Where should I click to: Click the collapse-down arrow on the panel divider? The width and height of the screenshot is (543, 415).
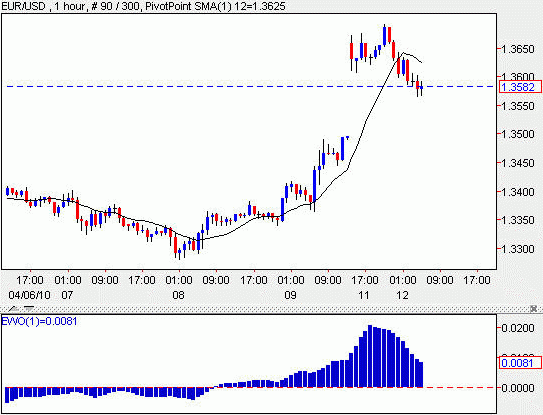pos(29,308)
